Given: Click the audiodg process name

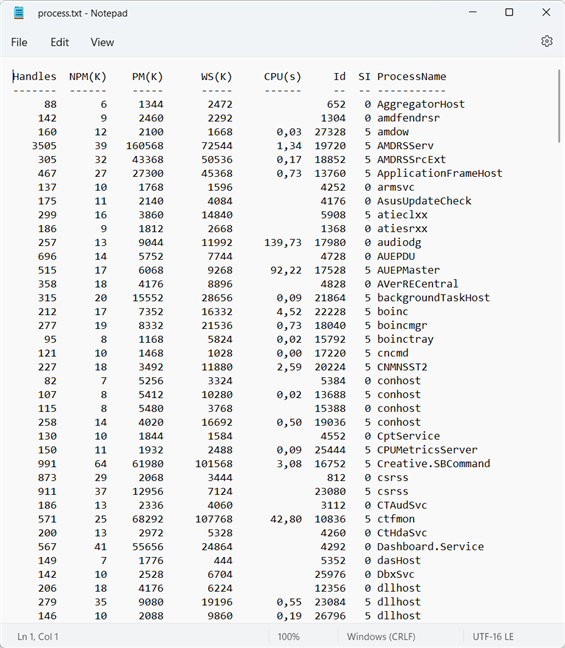Looking at the screenshot, I should coord(399,243).
